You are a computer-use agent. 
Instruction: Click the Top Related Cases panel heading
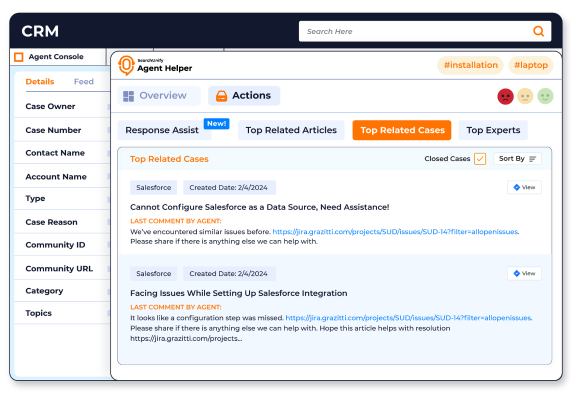169,159
